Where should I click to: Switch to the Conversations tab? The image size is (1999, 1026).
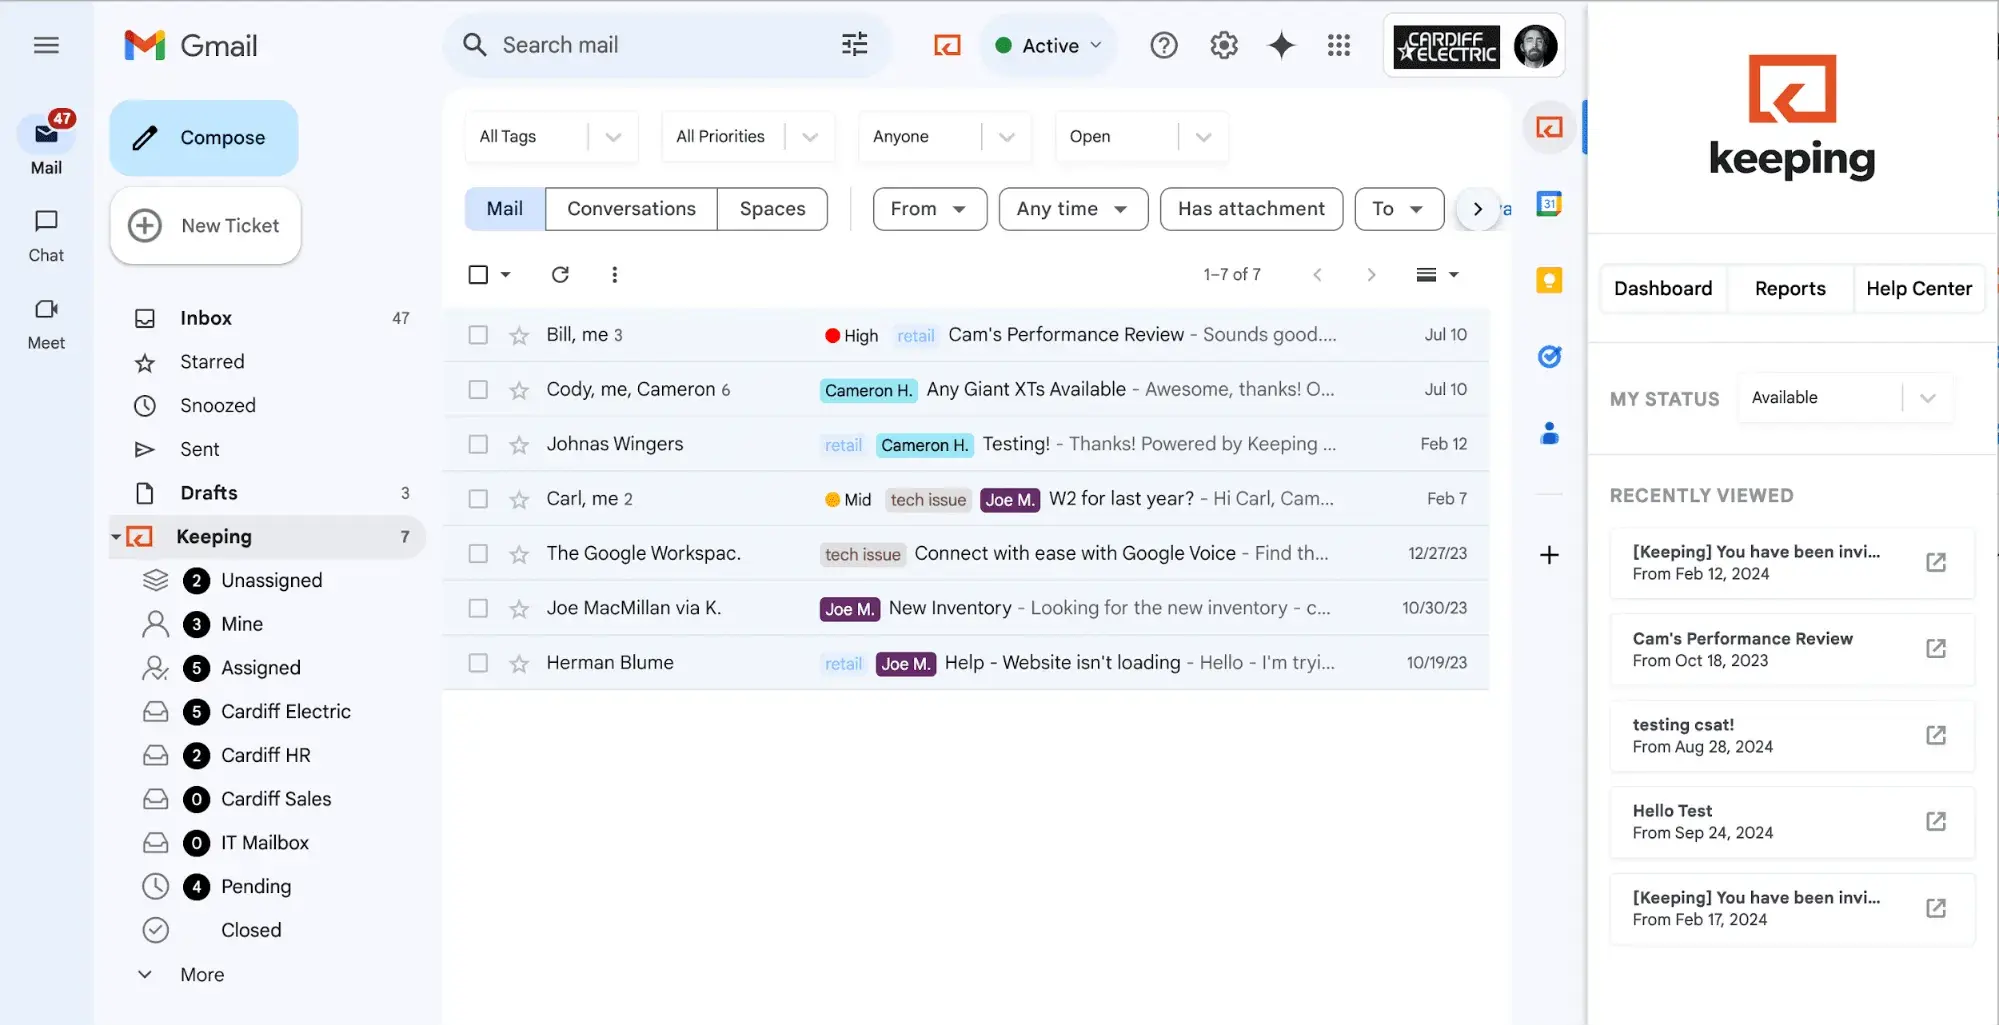[630, 209]
